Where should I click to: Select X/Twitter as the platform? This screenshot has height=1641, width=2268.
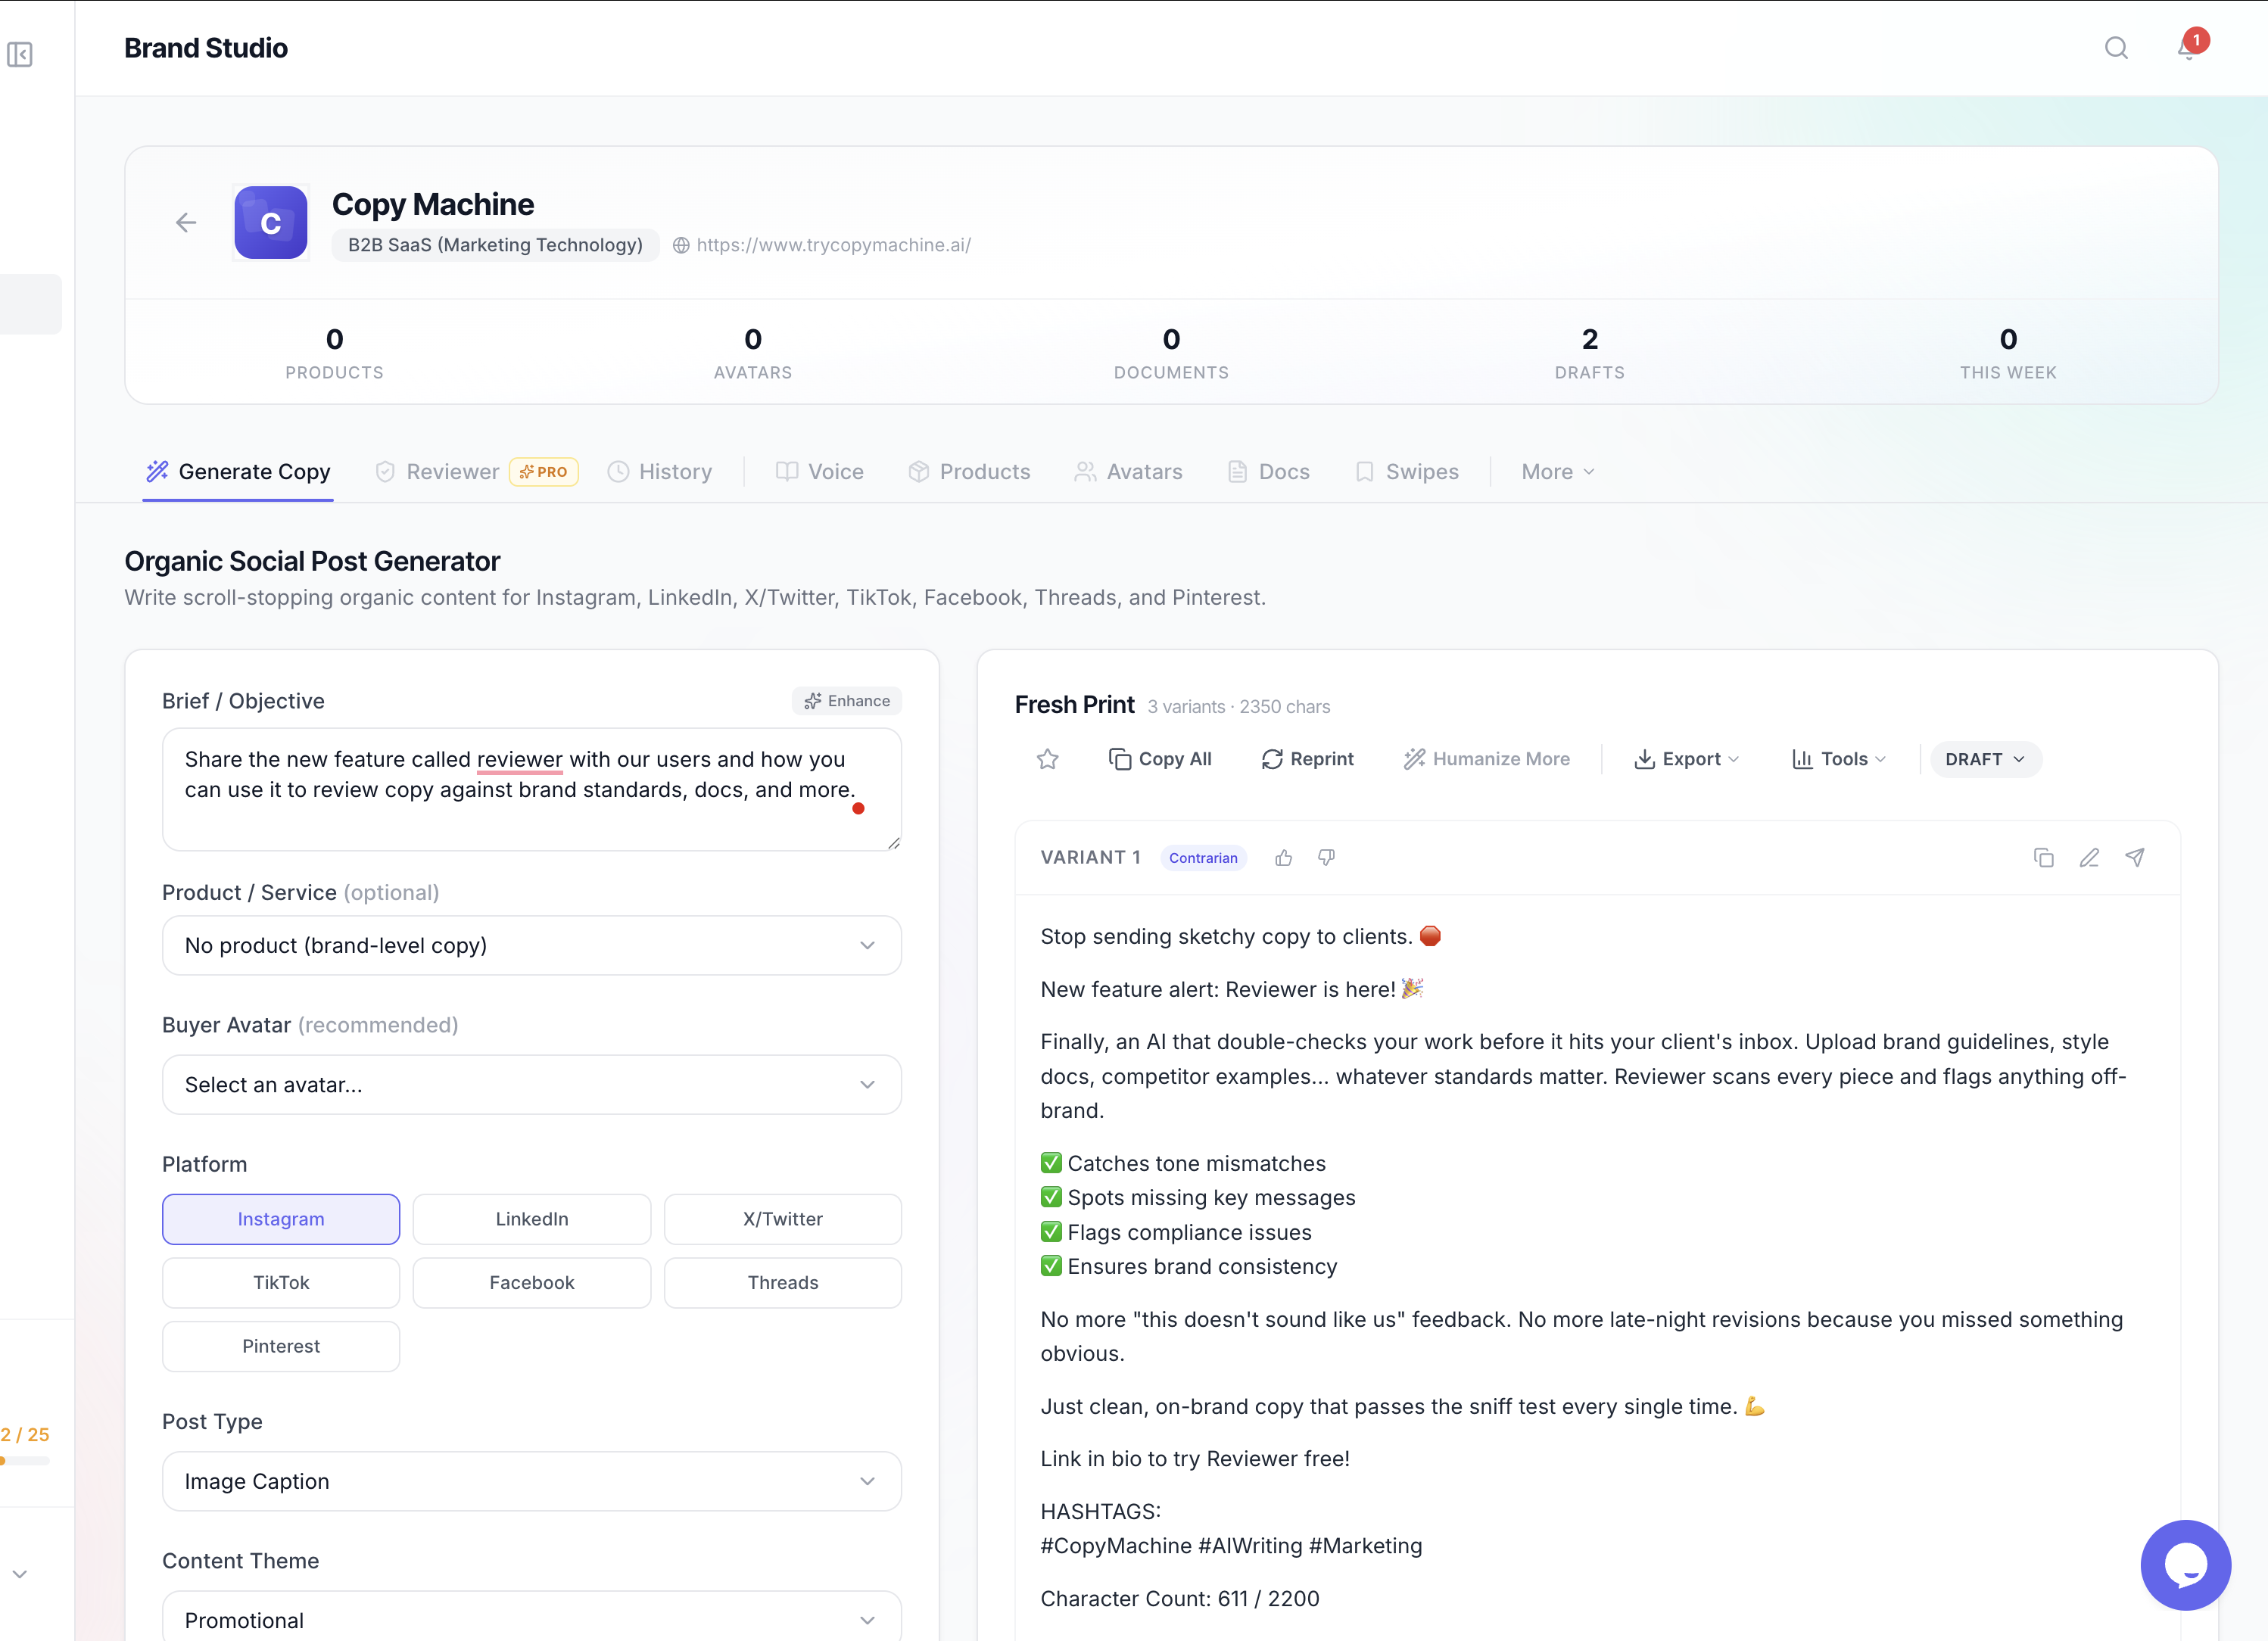point(782,1219)
